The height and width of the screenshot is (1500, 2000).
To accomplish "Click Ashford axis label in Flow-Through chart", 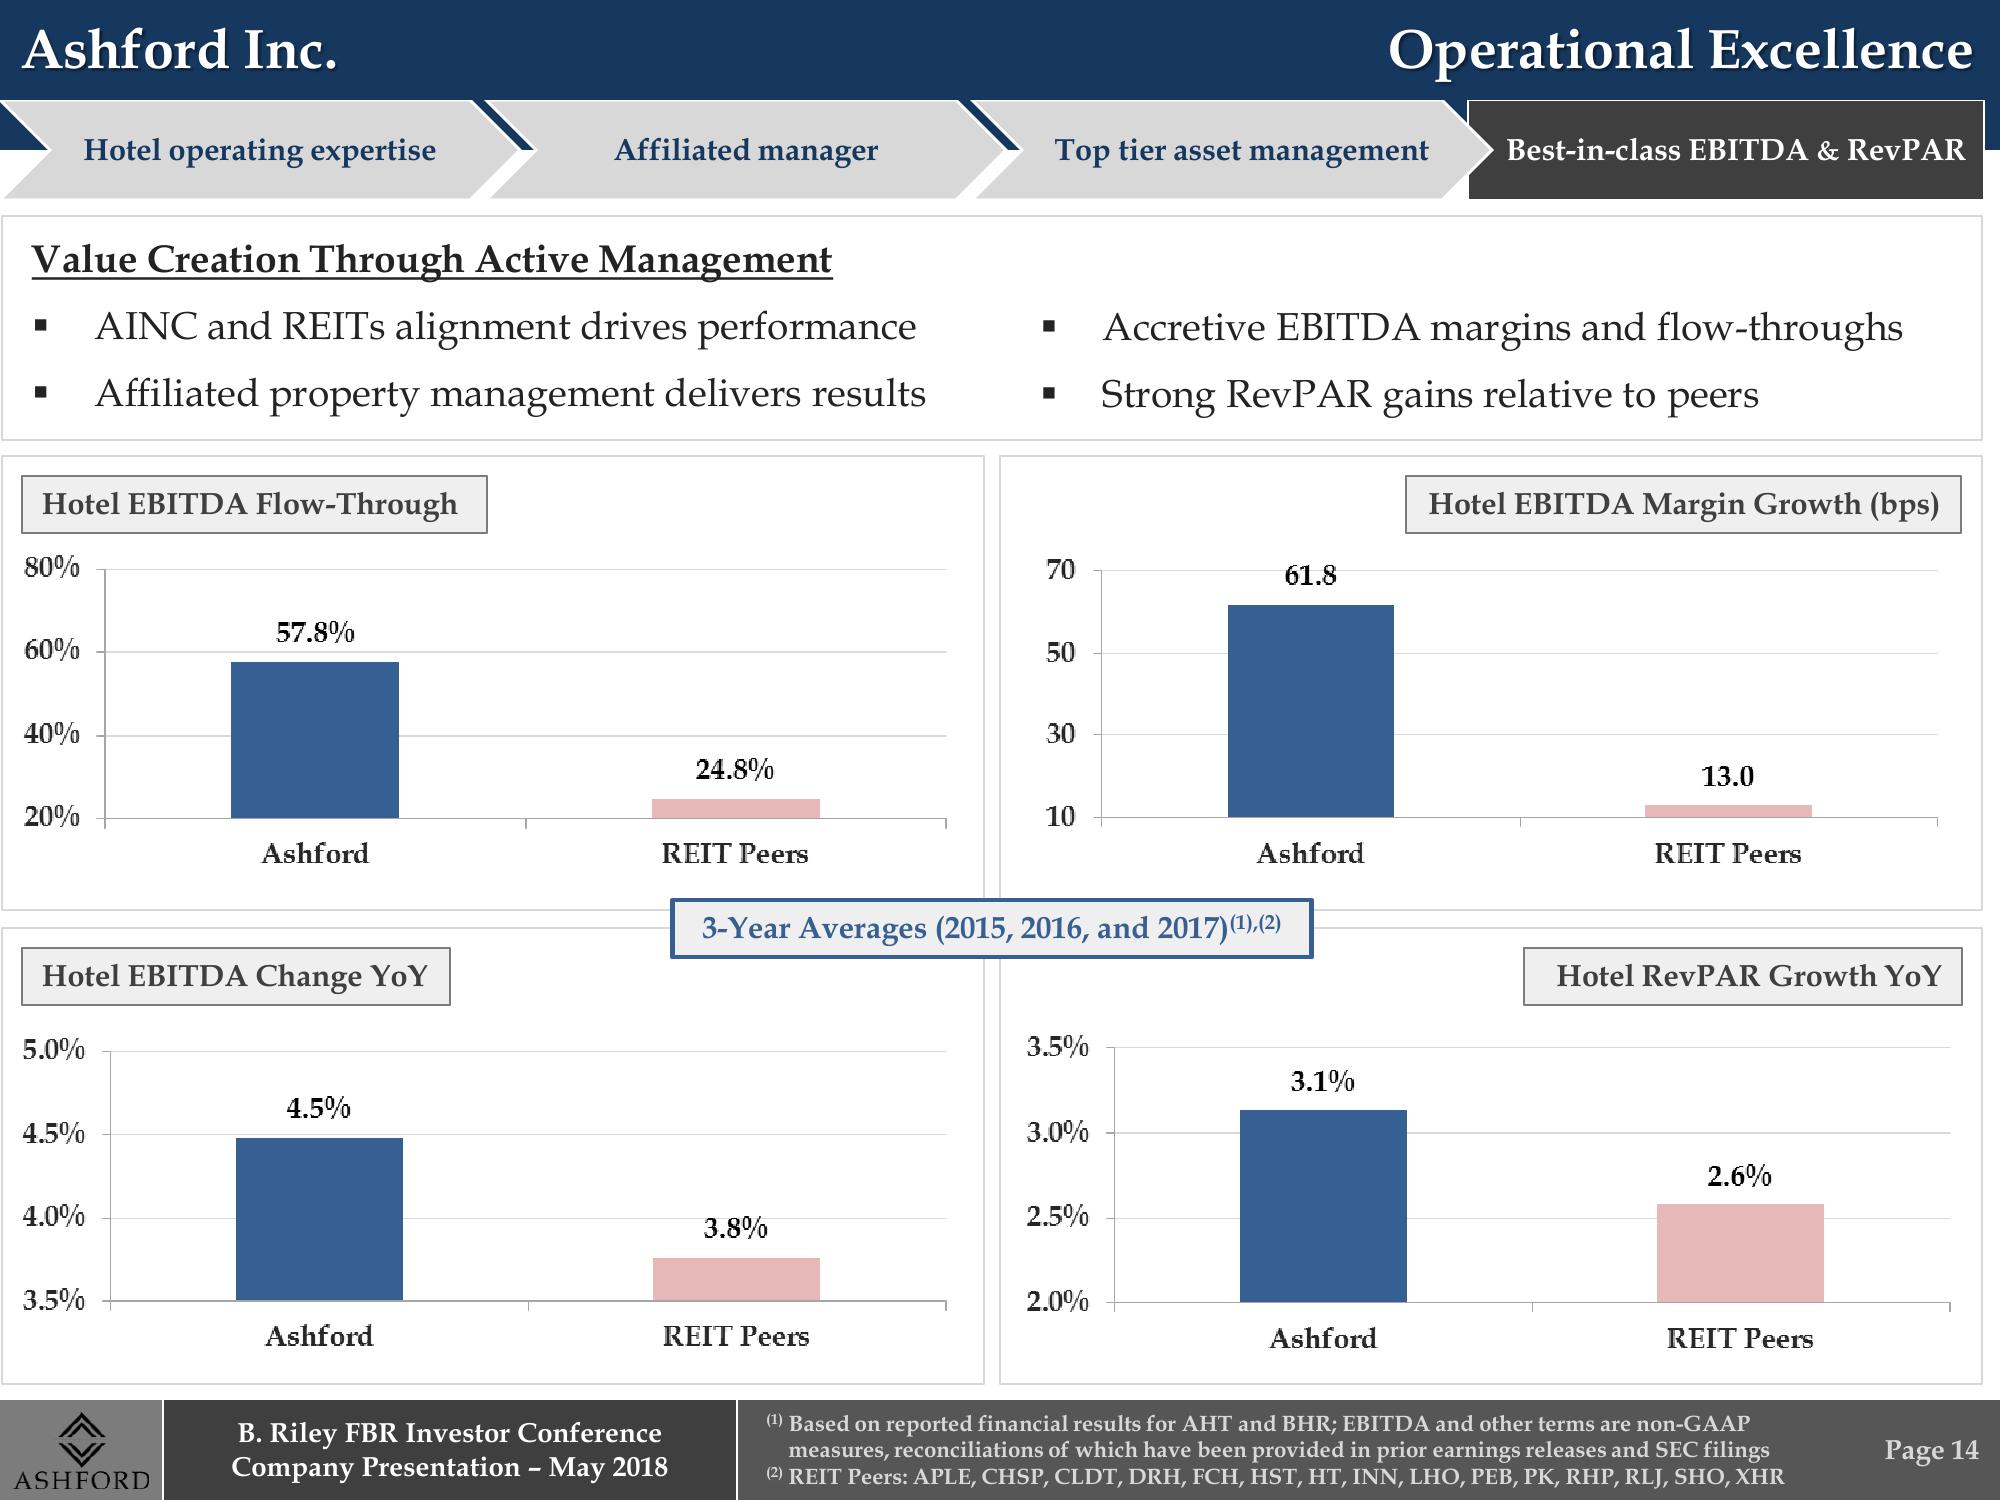I will click(315, 854).
